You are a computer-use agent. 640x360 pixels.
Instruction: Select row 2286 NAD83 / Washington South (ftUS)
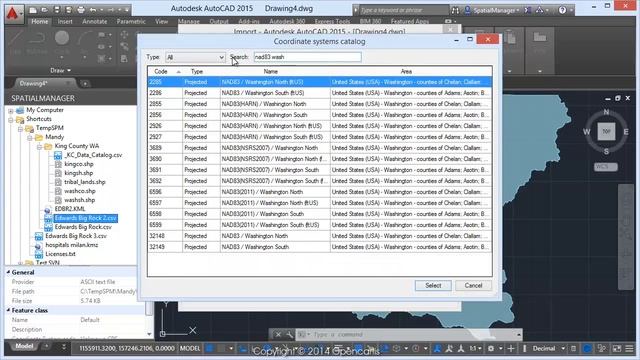[x=320, y=93]
